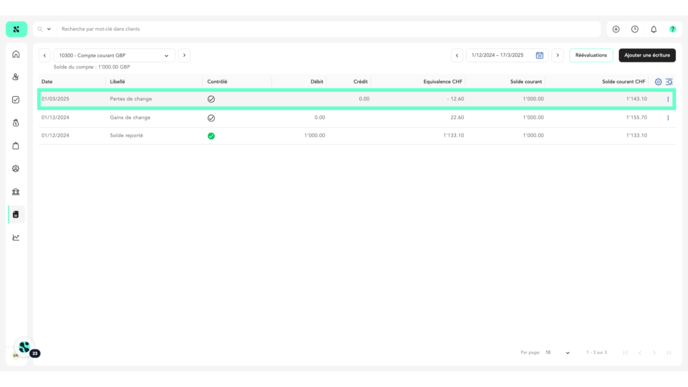688x387 pixels.
Task: Open the contacts icon in sidebar
Action: coord(16,77)
